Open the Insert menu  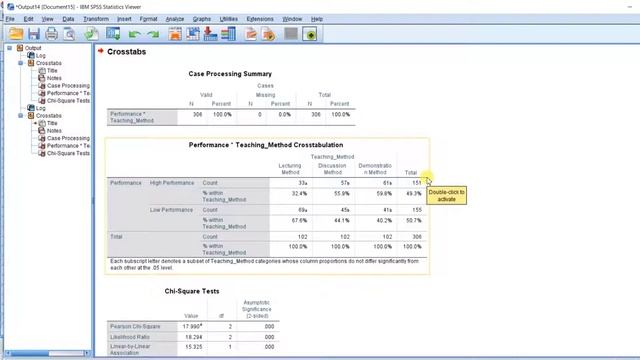pos(124,19)
